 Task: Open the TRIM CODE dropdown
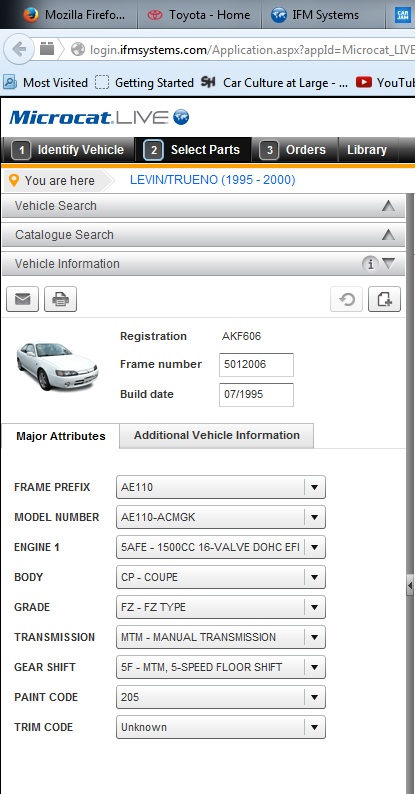tap(221, 727)
